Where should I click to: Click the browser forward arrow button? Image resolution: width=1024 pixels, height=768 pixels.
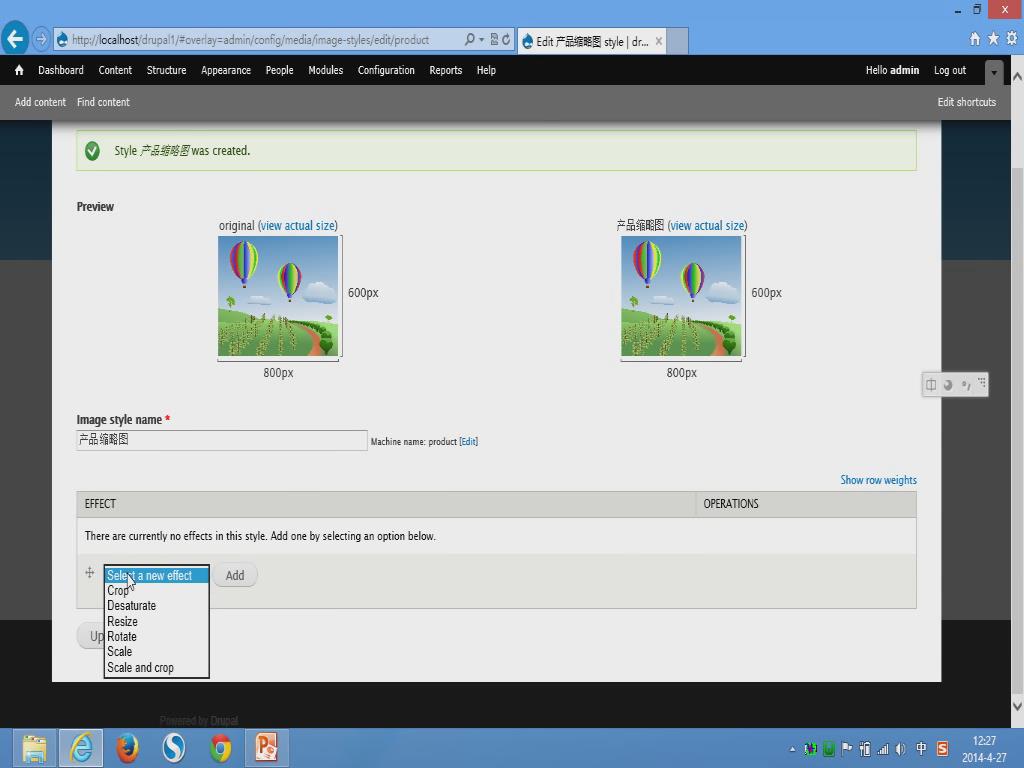pyautogui.click(x=40, y=40)
